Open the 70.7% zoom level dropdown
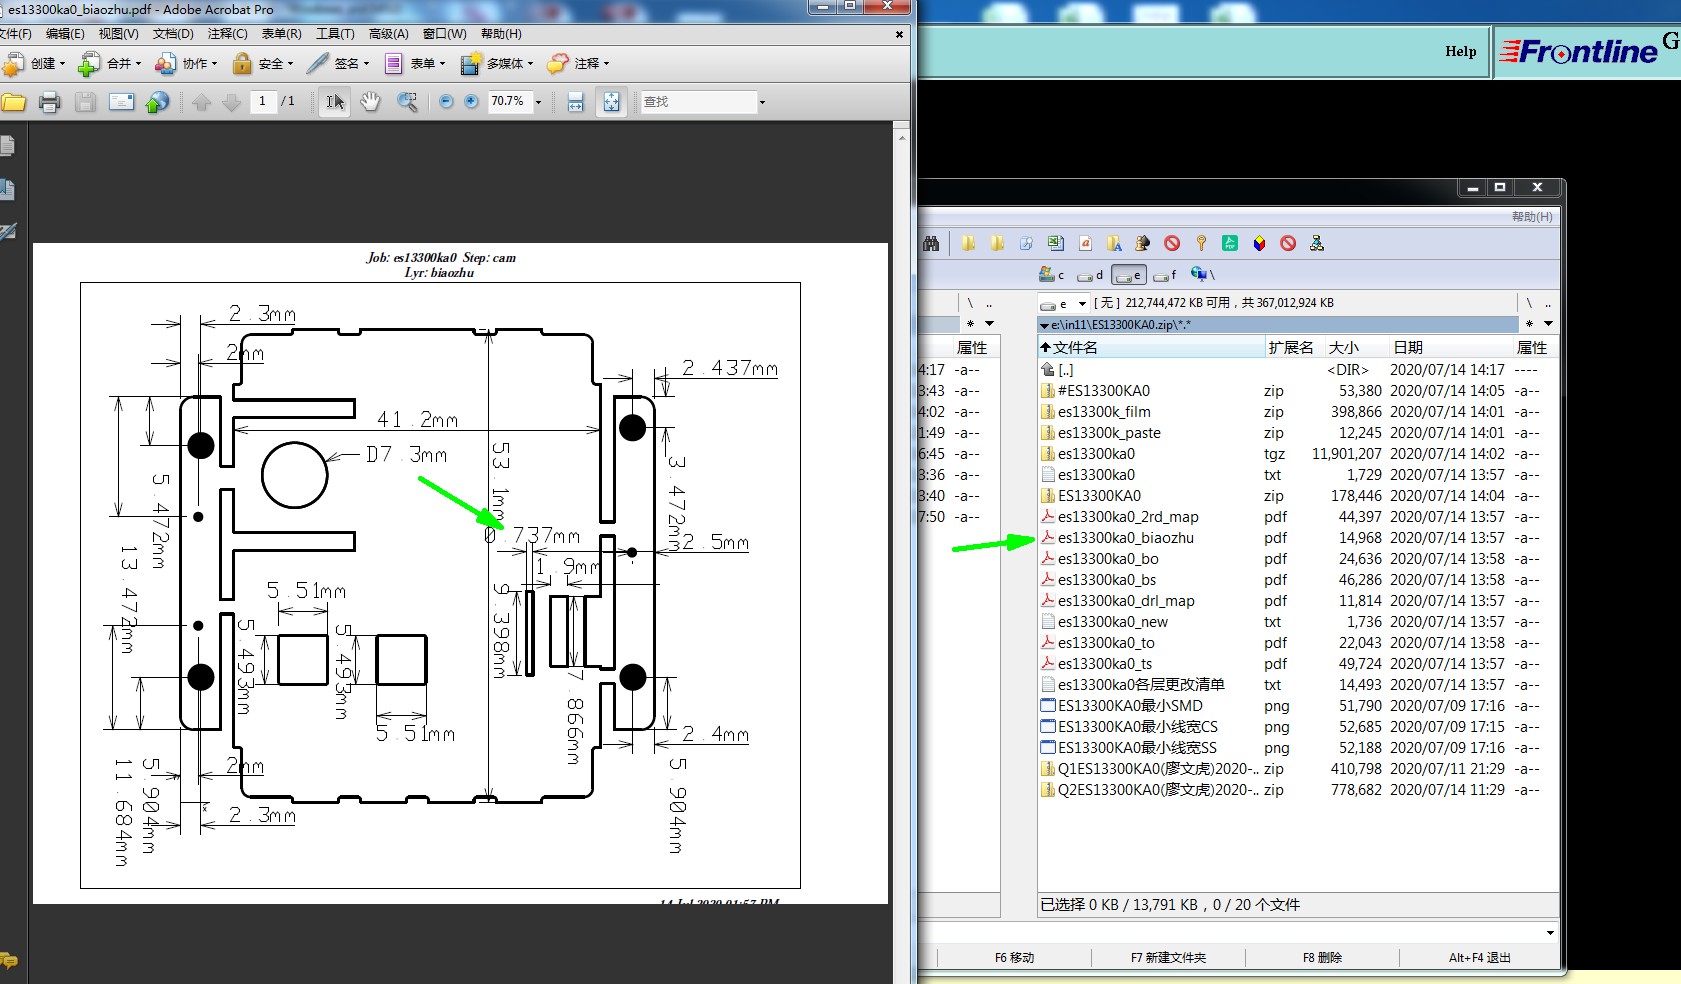1681x984 pixels. 538,102
